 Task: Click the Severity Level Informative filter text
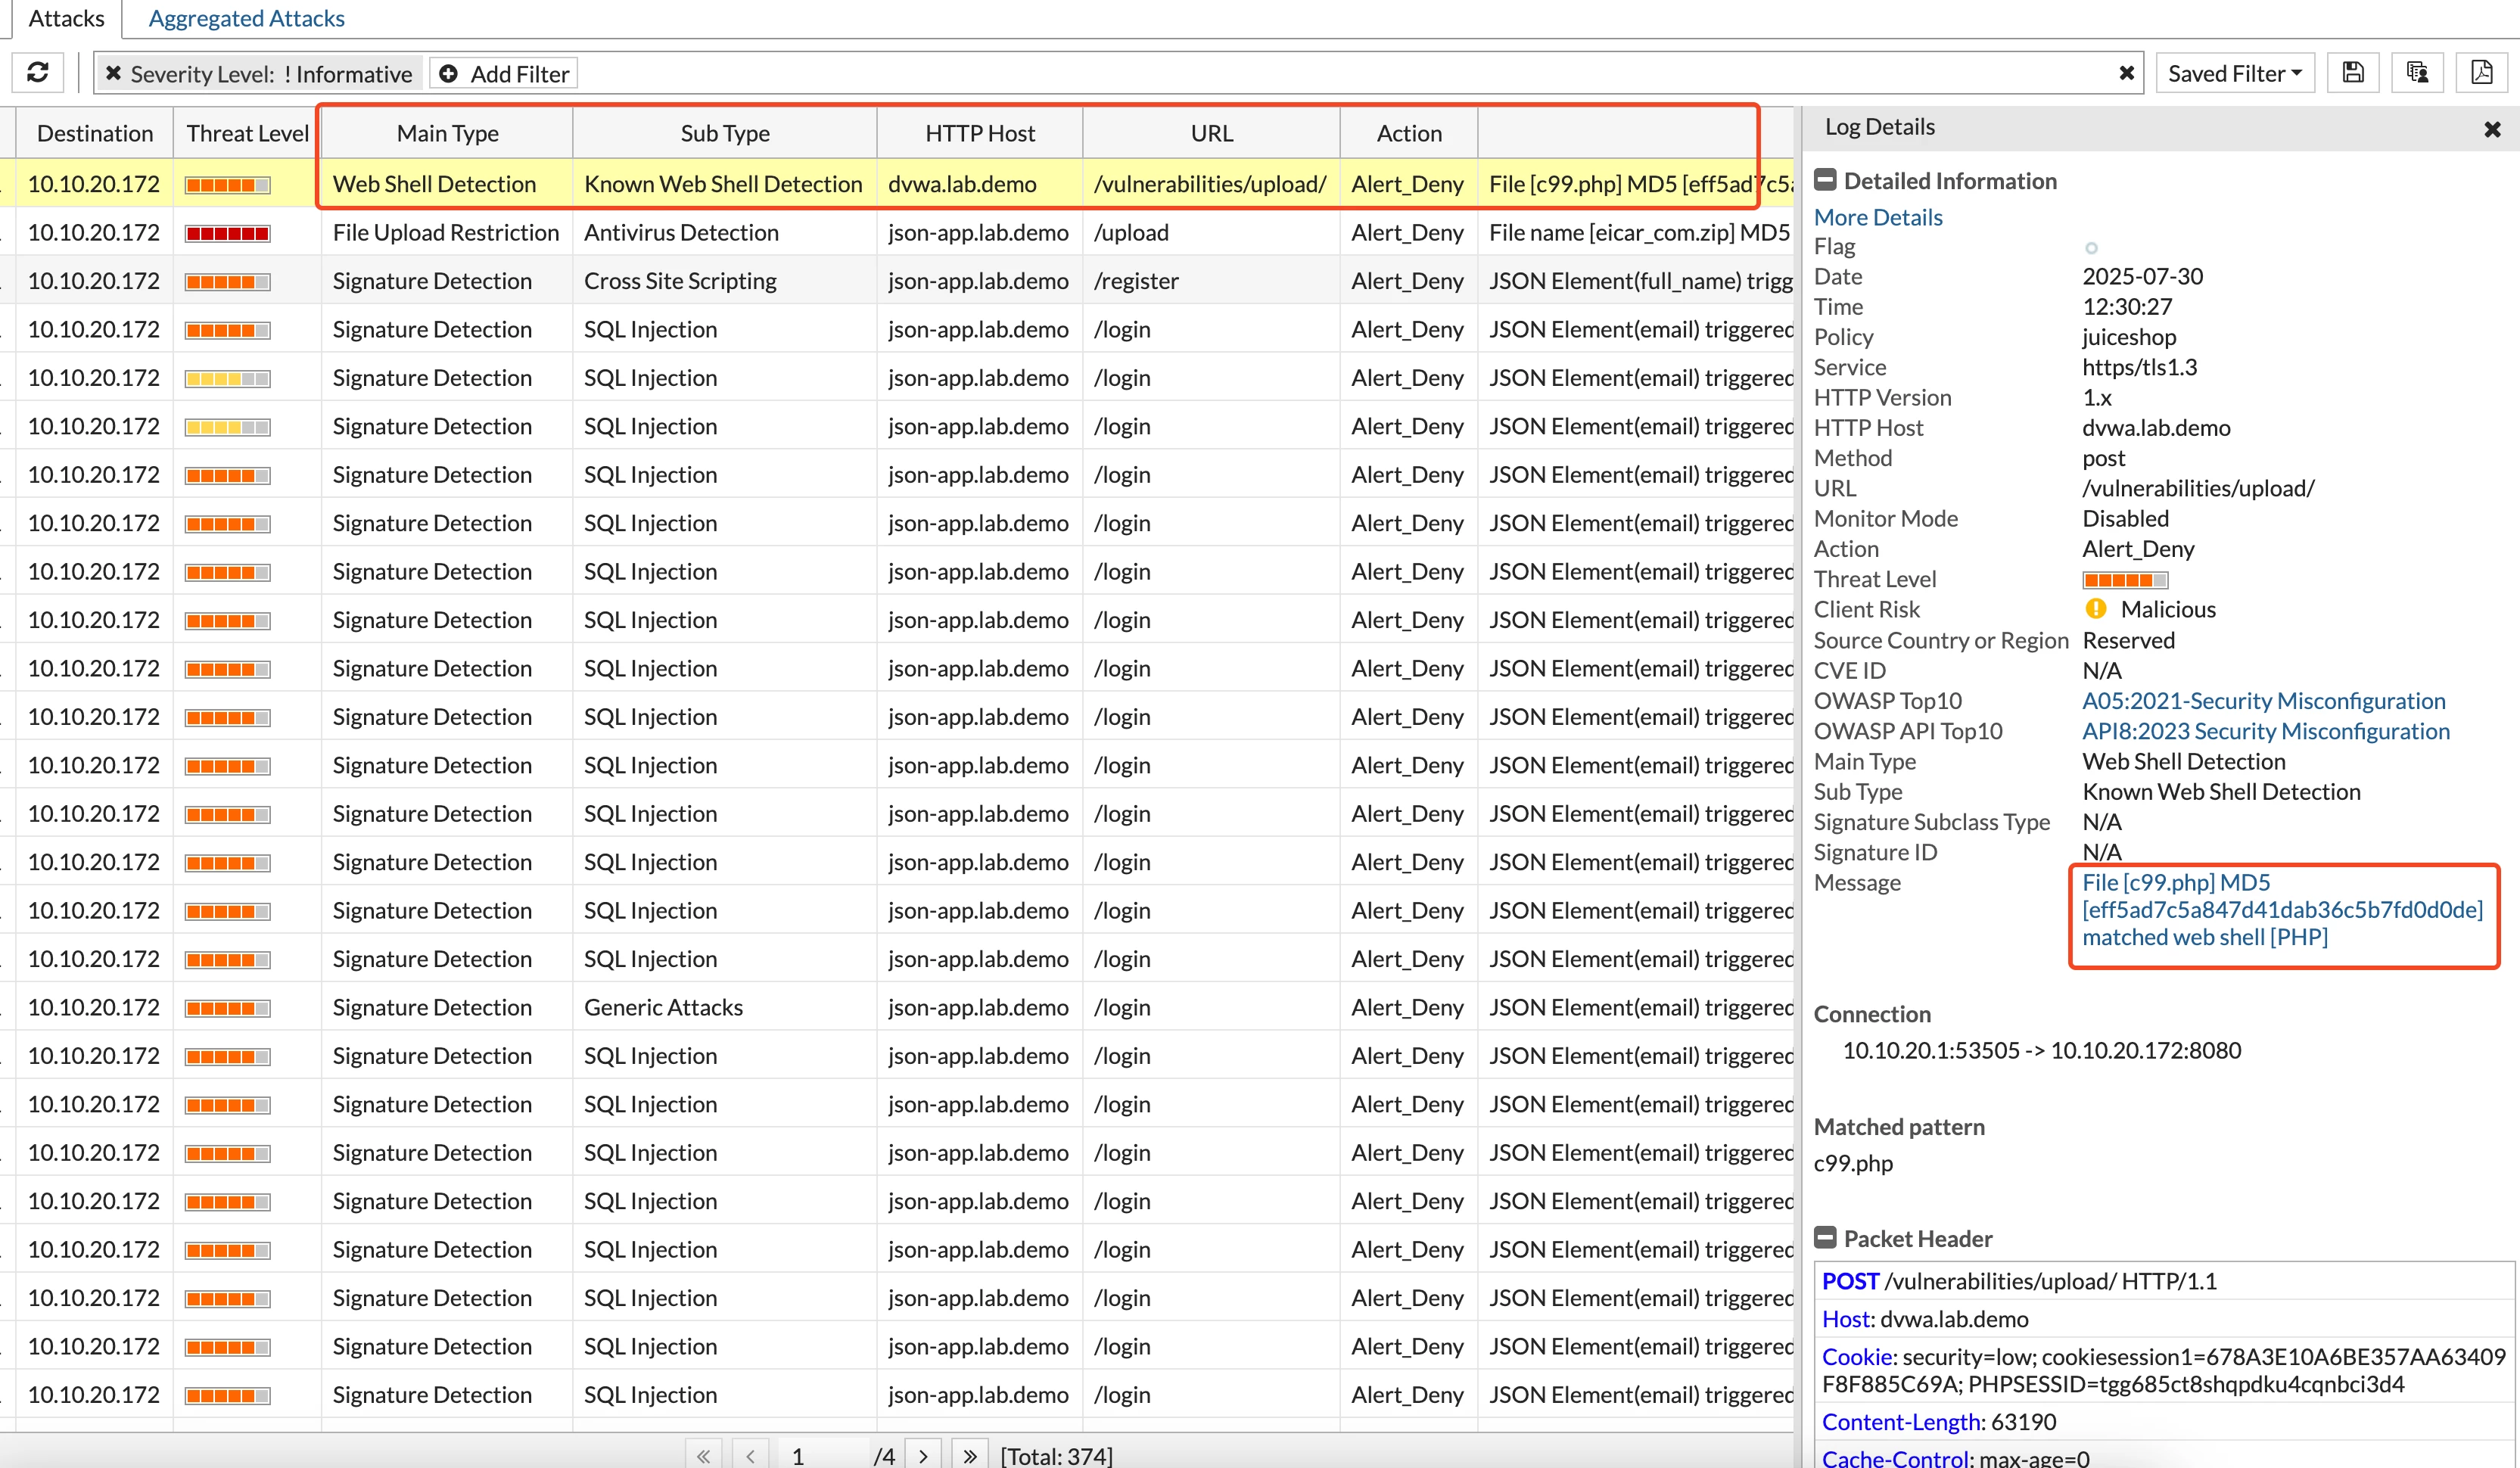(271, 74)
